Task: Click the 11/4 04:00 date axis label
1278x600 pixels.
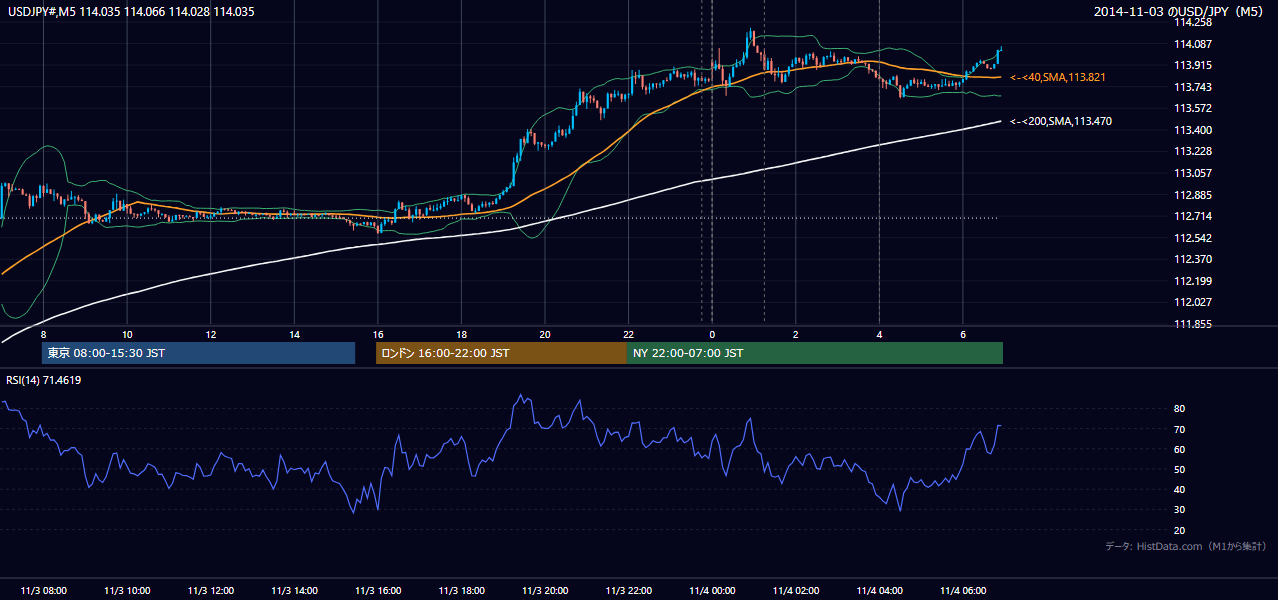Action: [x=879, y=590]
